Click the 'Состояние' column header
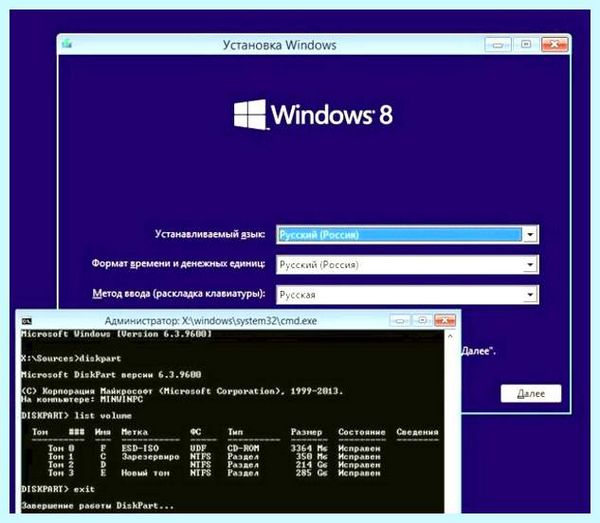600x523 pixels. [362, 432]
